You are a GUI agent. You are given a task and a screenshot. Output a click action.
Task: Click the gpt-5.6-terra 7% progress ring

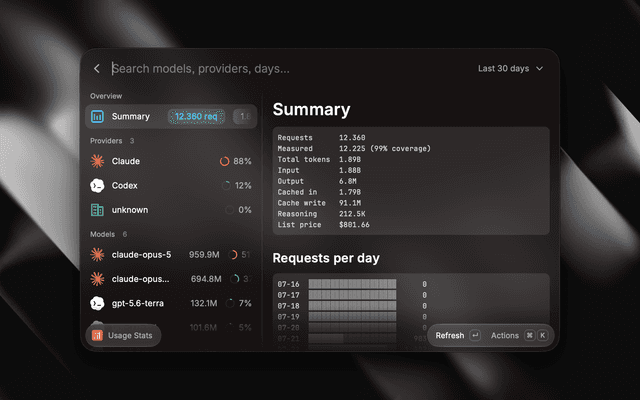[230, 303]
